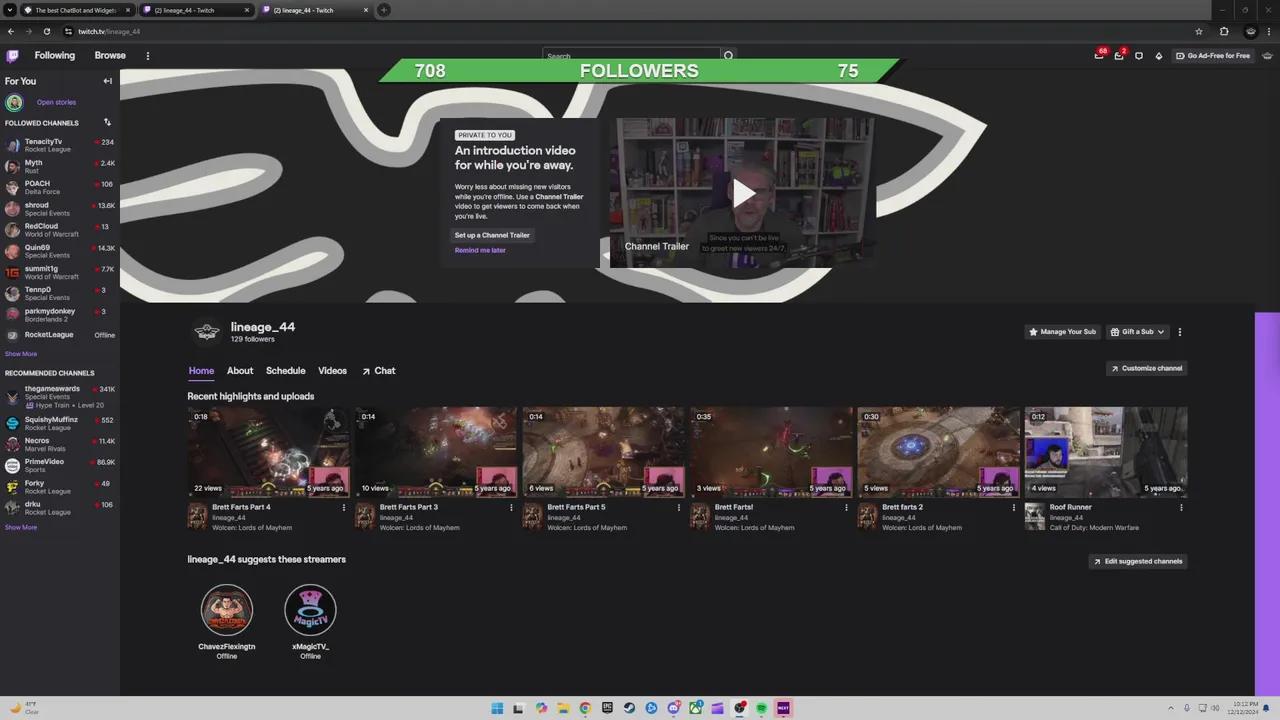This screenshot has width=1280, height=720.
Task: Go to Browse in top nav
Action: coord(110,56)
